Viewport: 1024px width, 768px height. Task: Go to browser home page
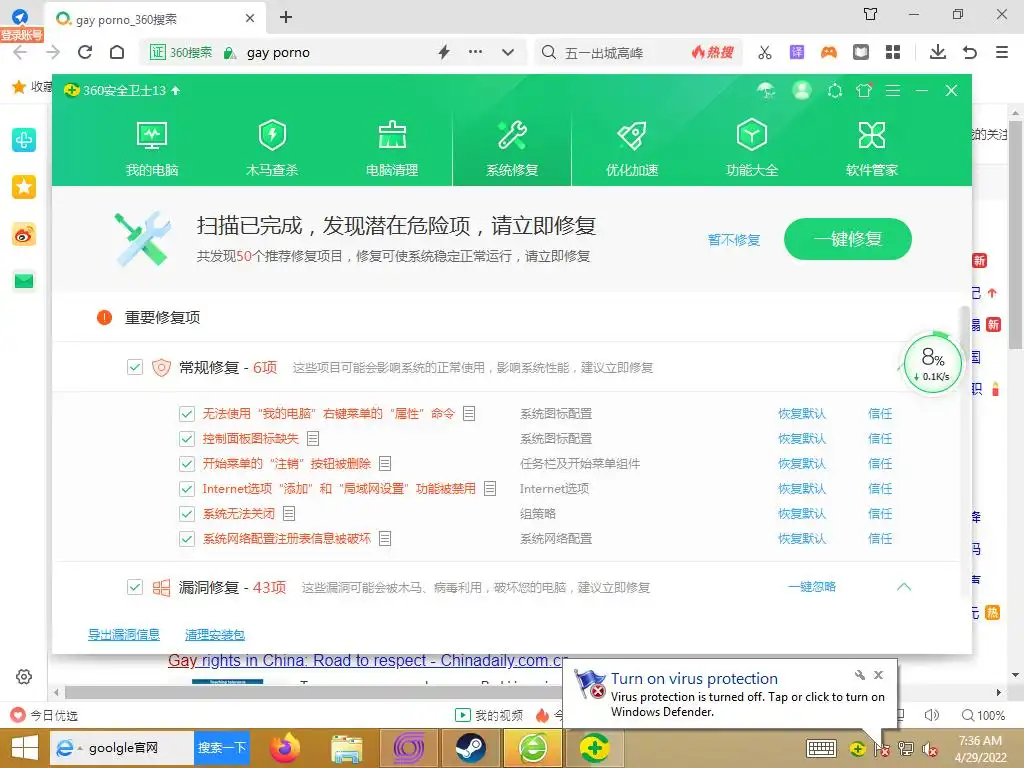point(117,52)
